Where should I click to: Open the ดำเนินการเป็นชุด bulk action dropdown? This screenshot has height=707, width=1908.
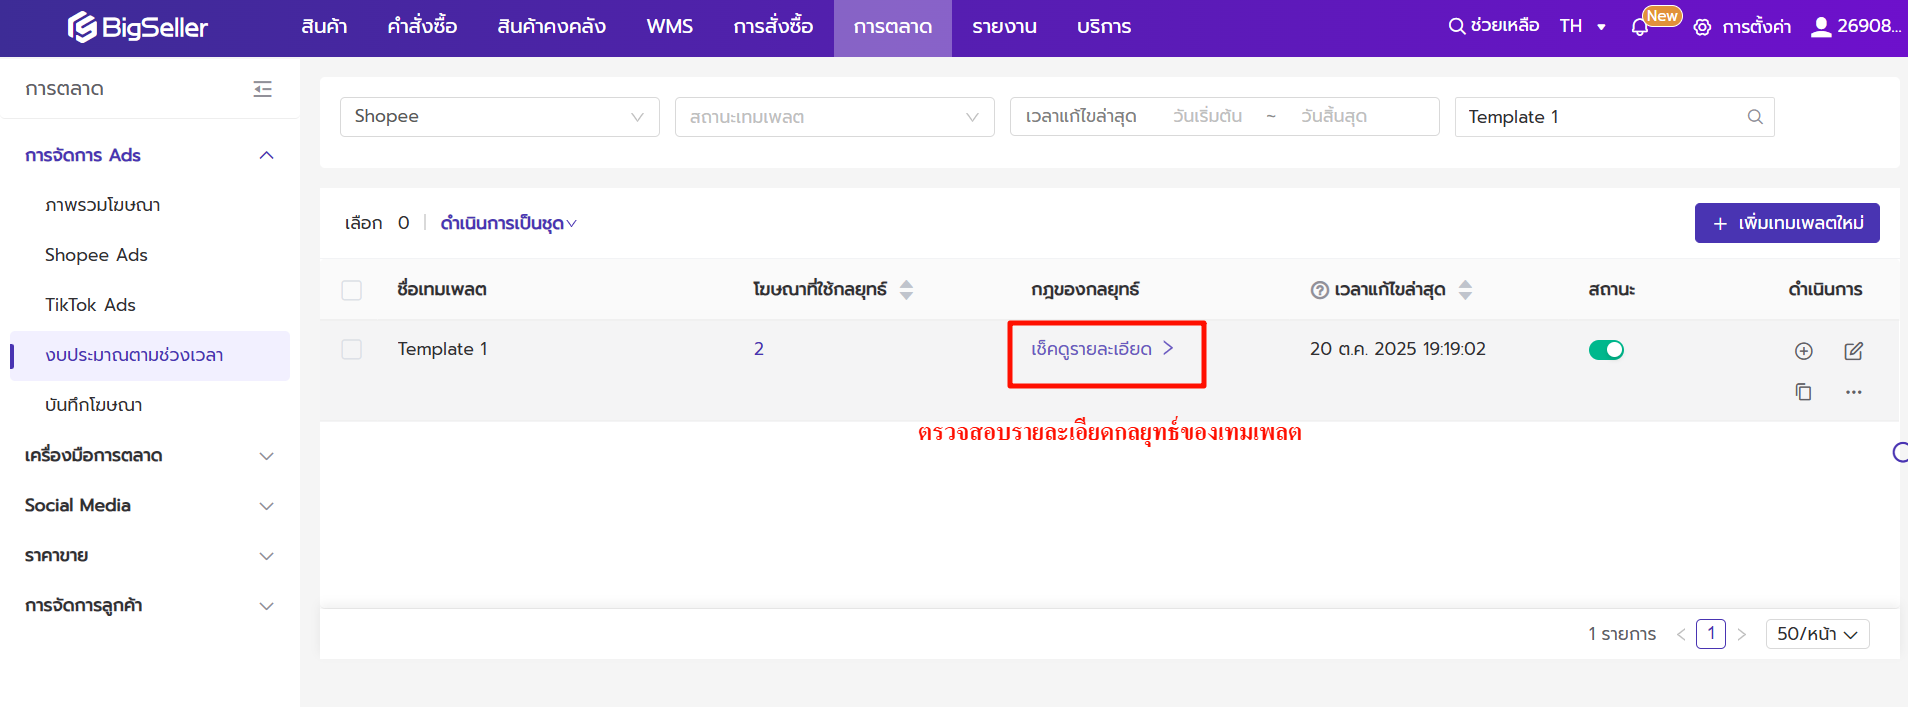pos(508,223)
